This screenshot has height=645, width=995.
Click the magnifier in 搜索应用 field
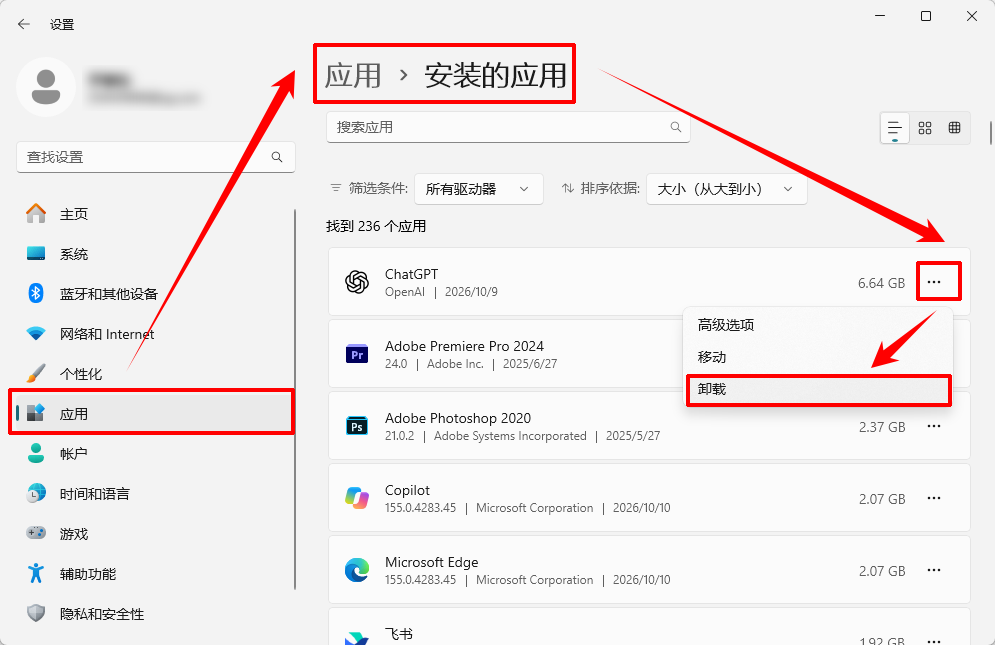(676, 127)
